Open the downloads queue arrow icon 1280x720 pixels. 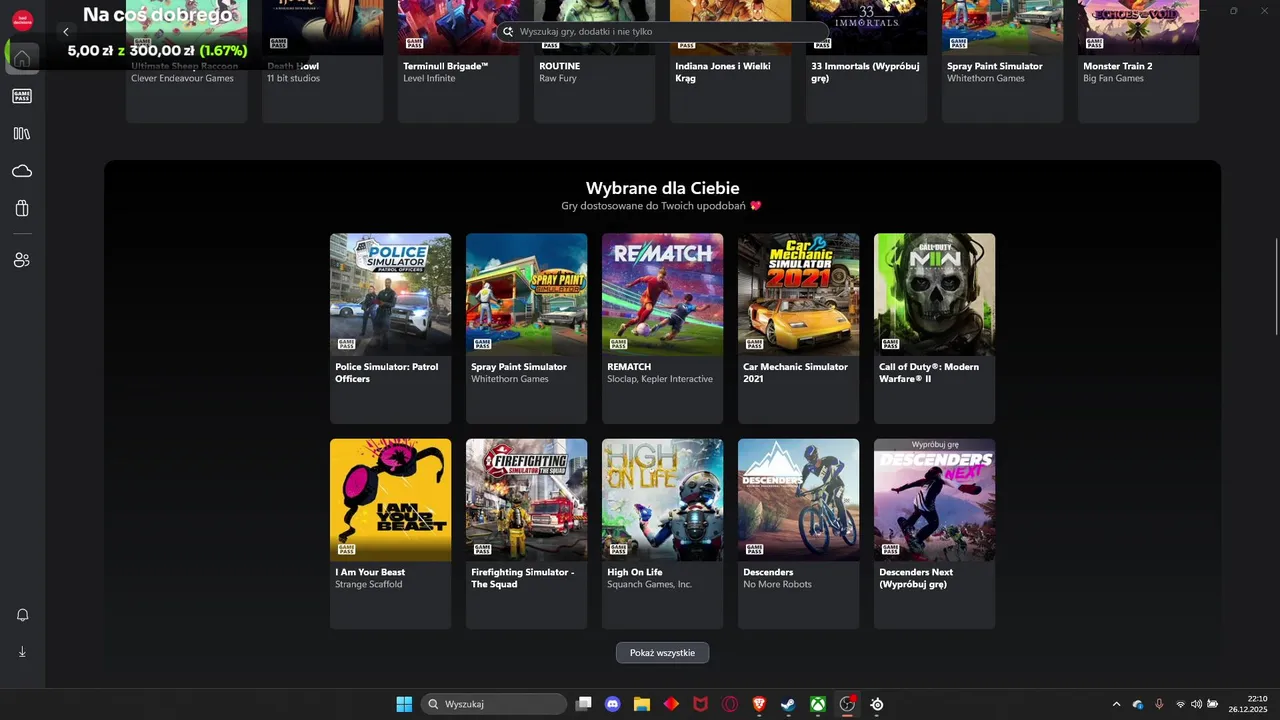(x=22, y=652)
